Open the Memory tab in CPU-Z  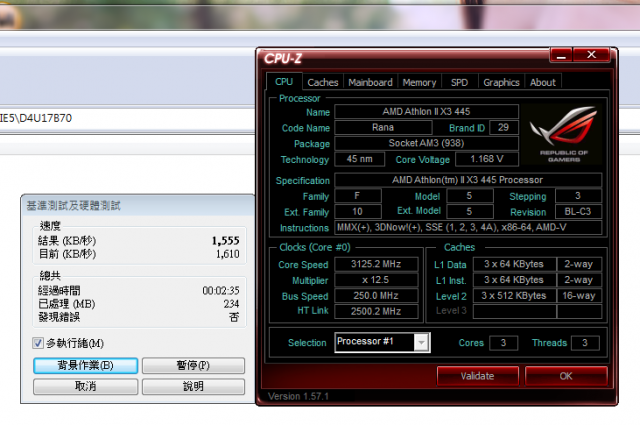419,82
